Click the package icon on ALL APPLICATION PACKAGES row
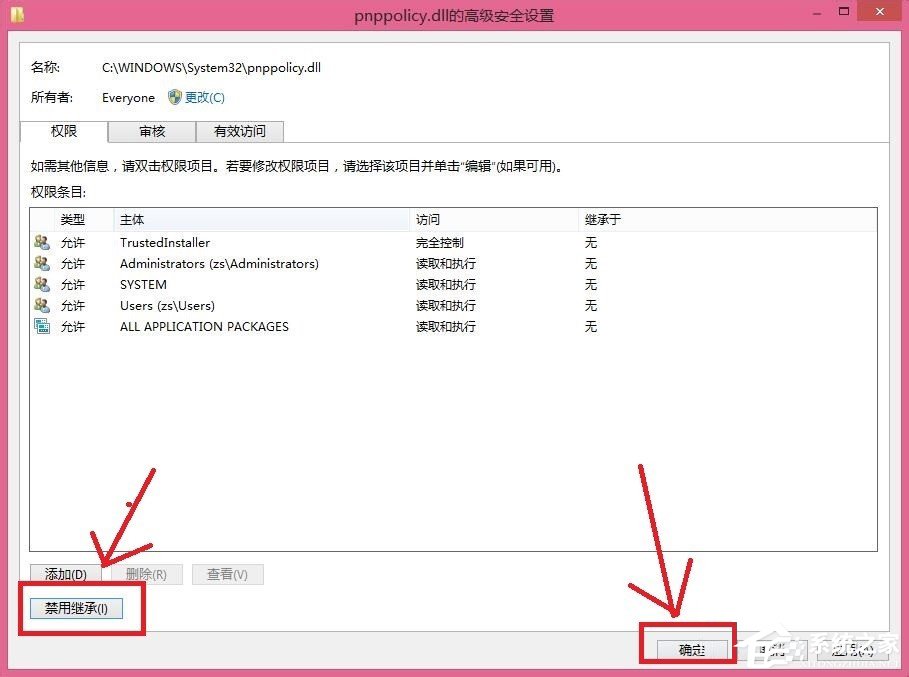909x677 pixels. 42,326
